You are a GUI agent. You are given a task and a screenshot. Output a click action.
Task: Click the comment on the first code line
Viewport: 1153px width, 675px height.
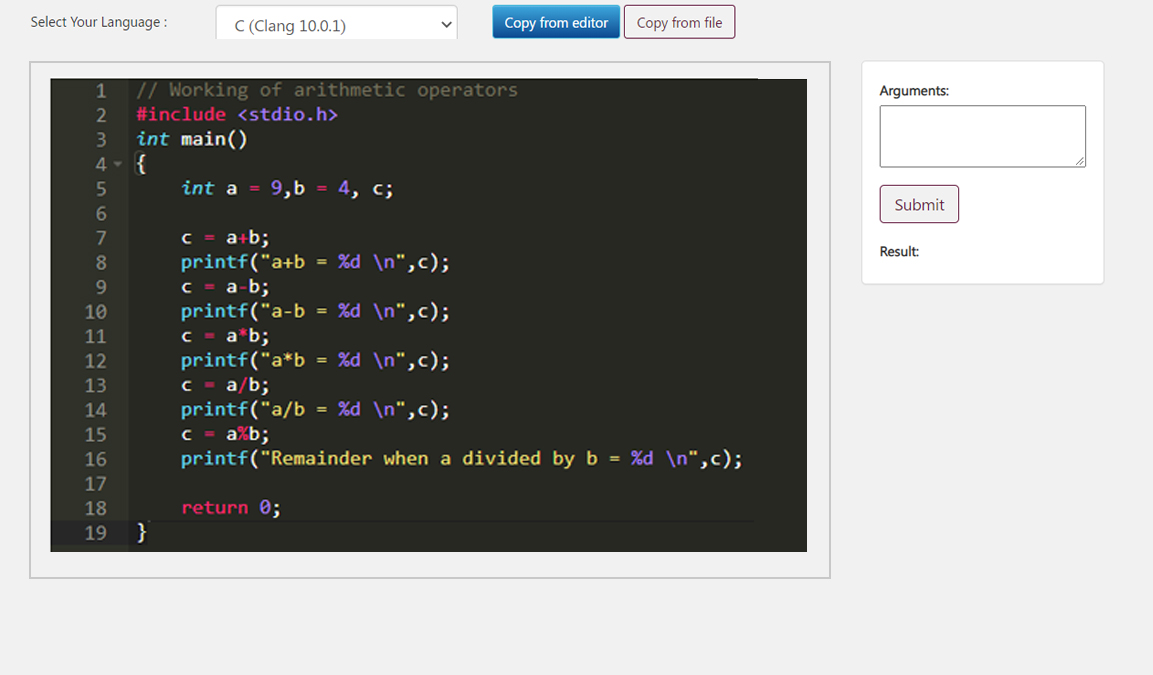[x=327, y=90]
